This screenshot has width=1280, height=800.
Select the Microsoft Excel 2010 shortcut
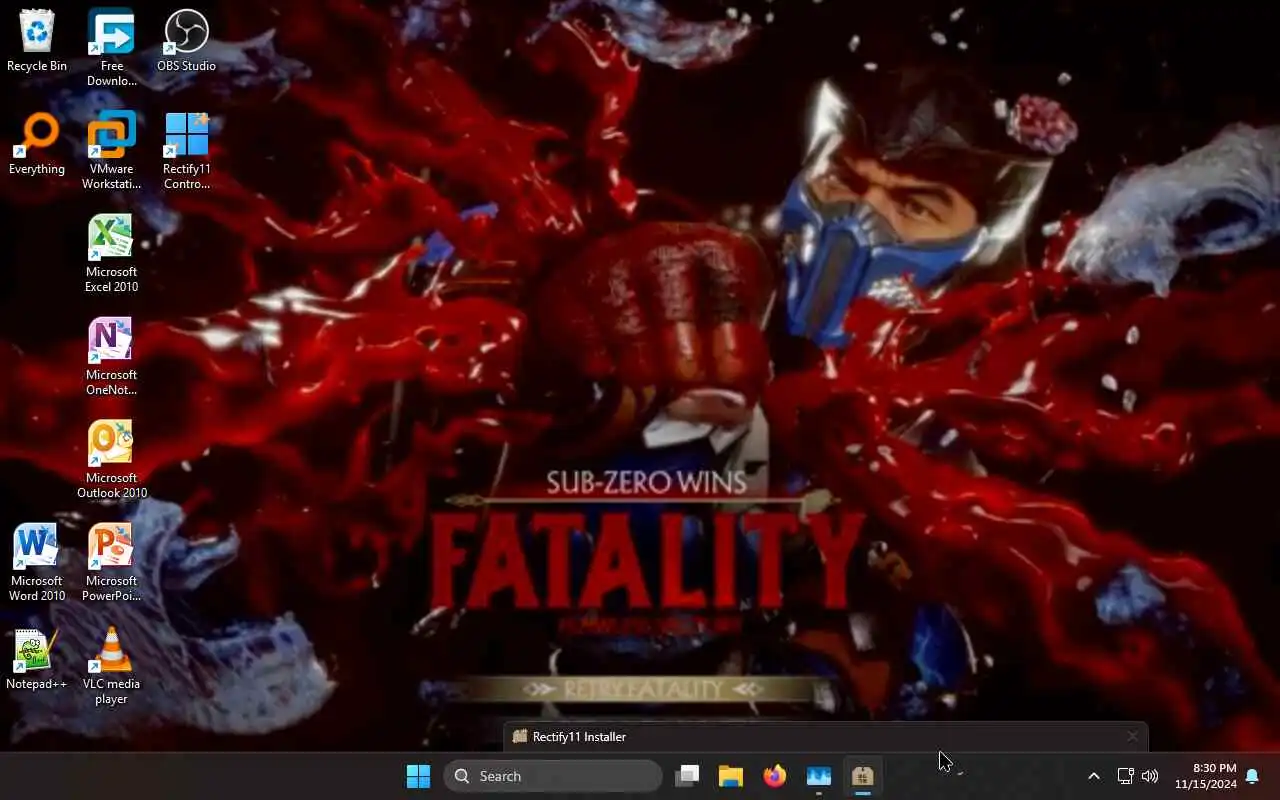pyautogui.click(x=111, y=254)
